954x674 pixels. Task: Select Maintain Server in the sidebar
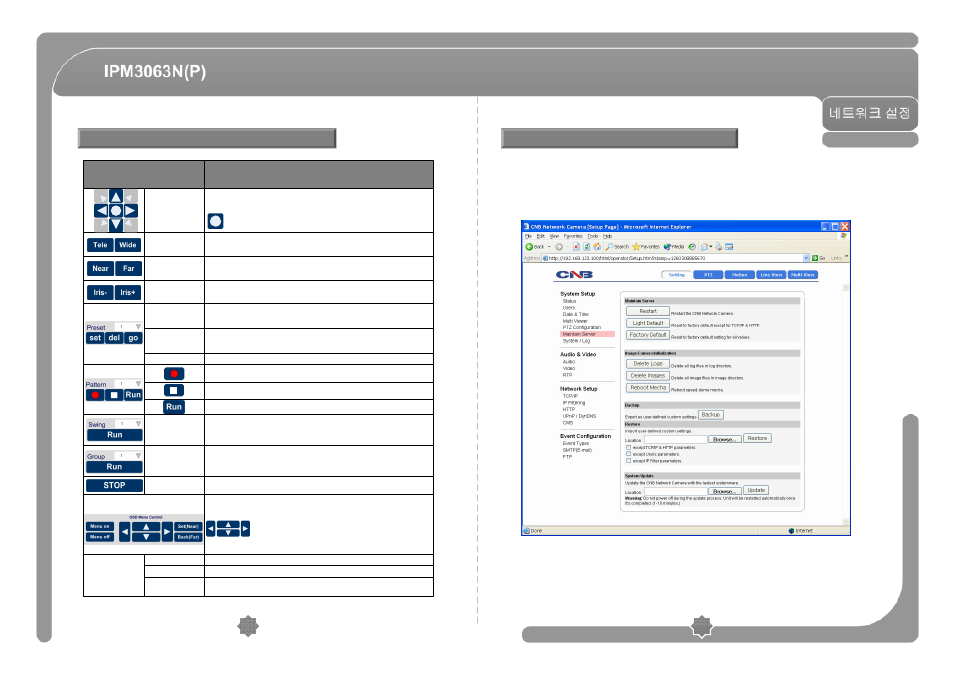(587, 334)
